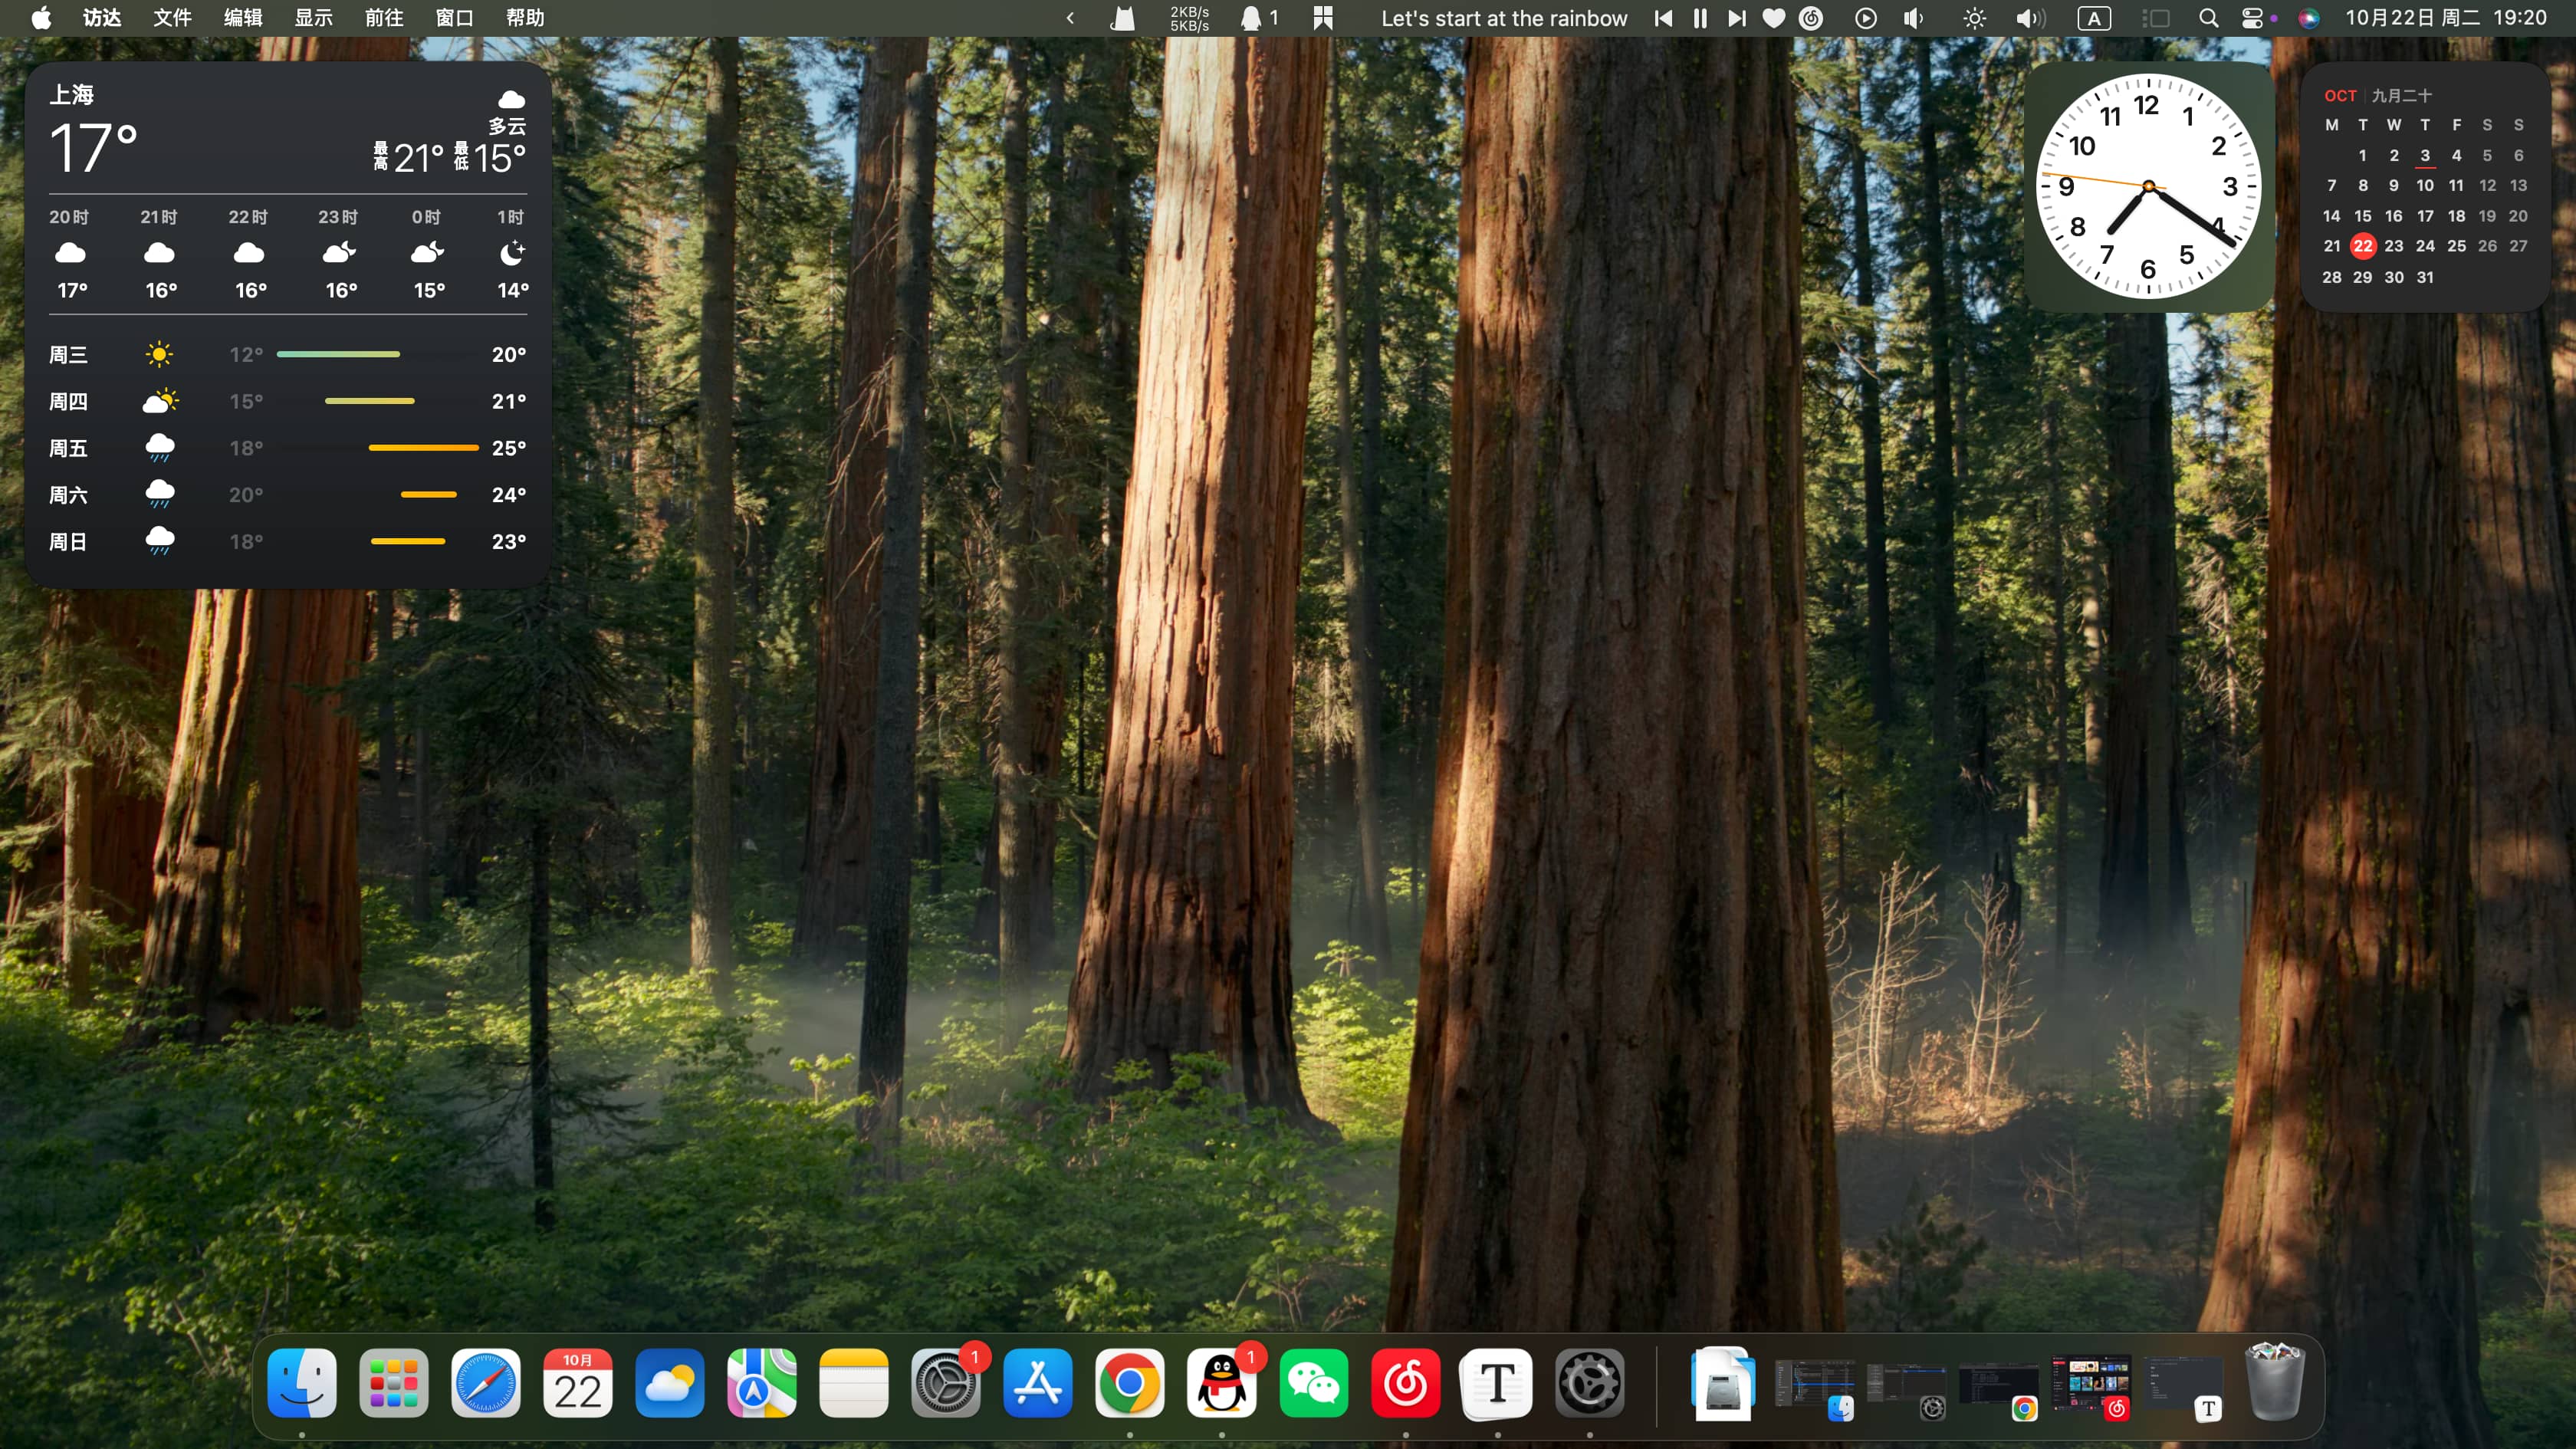Open Typora from the Dock
Image resolution: width=2576 pixels, height=1449 pixels.
[x=1496, y=1384]
